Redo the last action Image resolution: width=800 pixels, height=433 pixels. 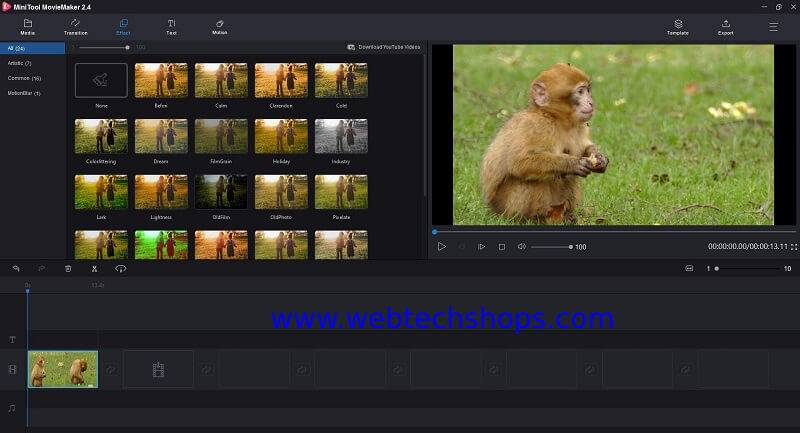pyautogui.click(x=42, y=268)
